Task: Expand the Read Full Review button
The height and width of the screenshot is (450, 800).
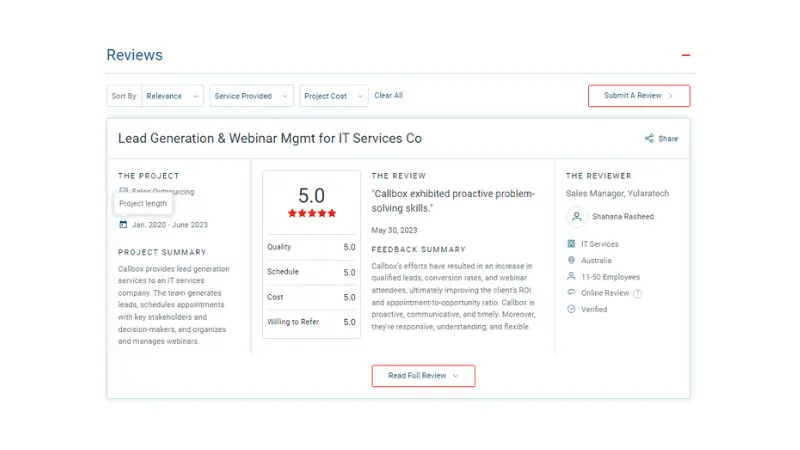Action: coord(423,376)
